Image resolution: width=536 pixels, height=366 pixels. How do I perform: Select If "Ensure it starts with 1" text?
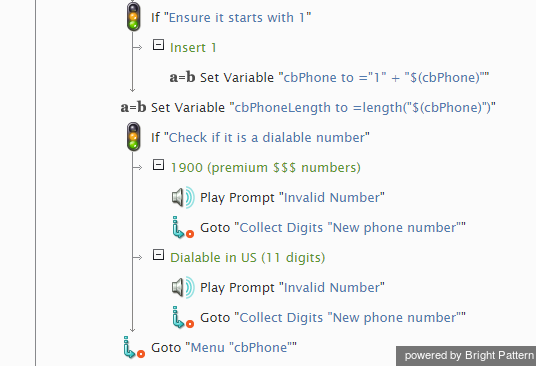pos(231,17)
